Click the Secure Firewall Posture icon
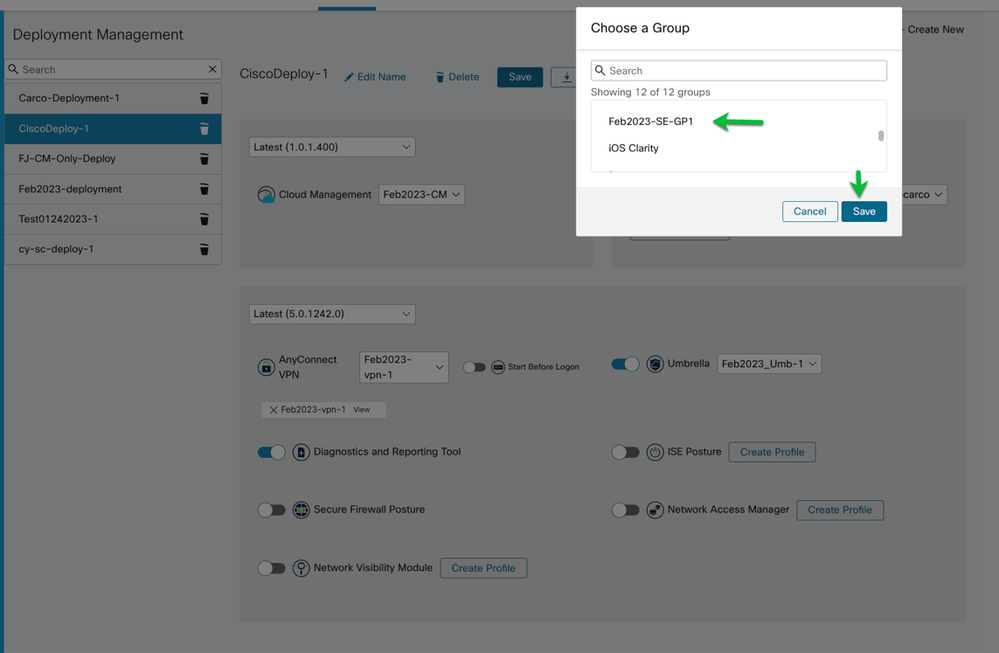The width and height of the screenshot is (999, 653). tap(301, 510)
